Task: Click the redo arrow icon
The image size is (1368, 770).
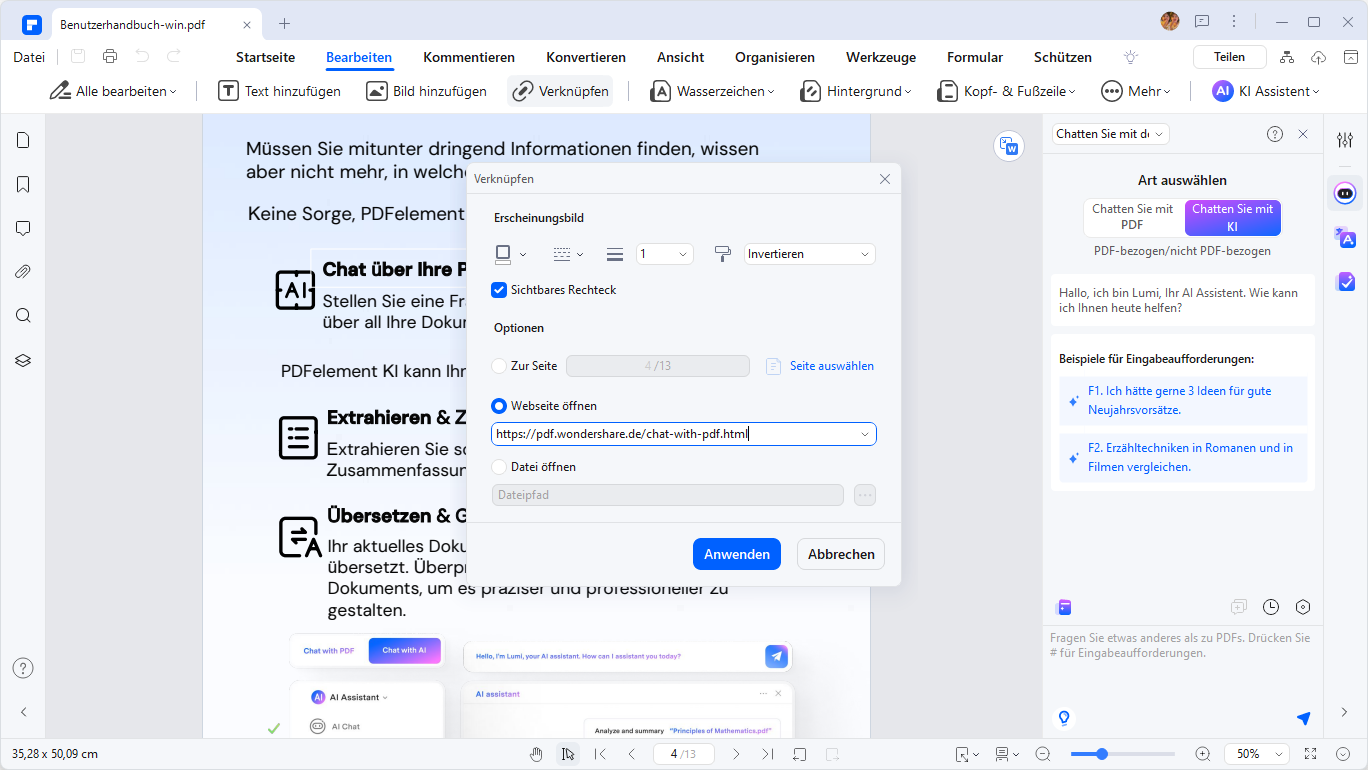Action: tap(174, 57)
